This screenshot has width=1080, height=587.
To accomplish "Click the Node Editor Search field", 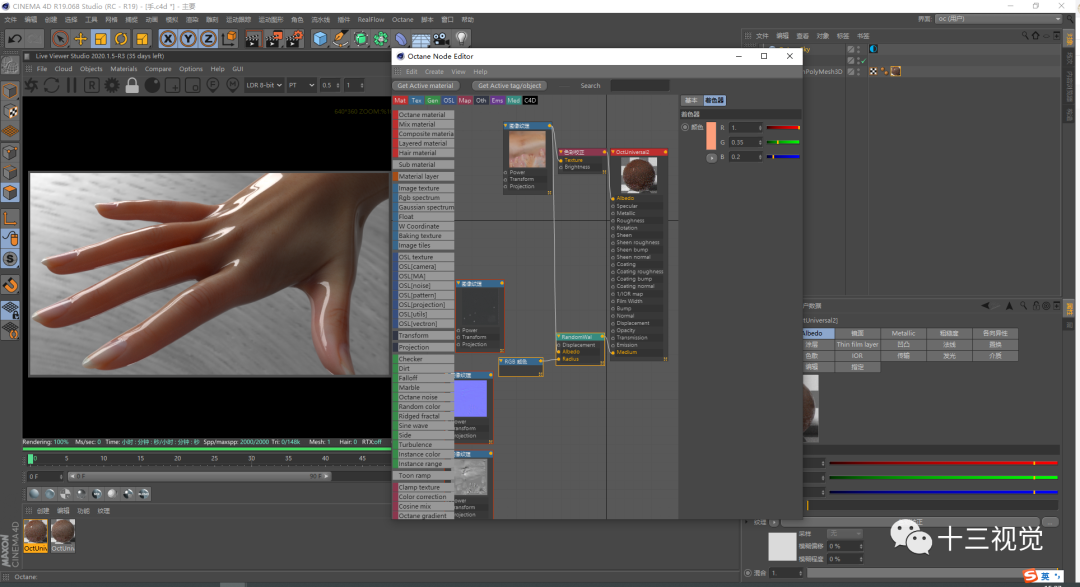I will click(640, 85).
